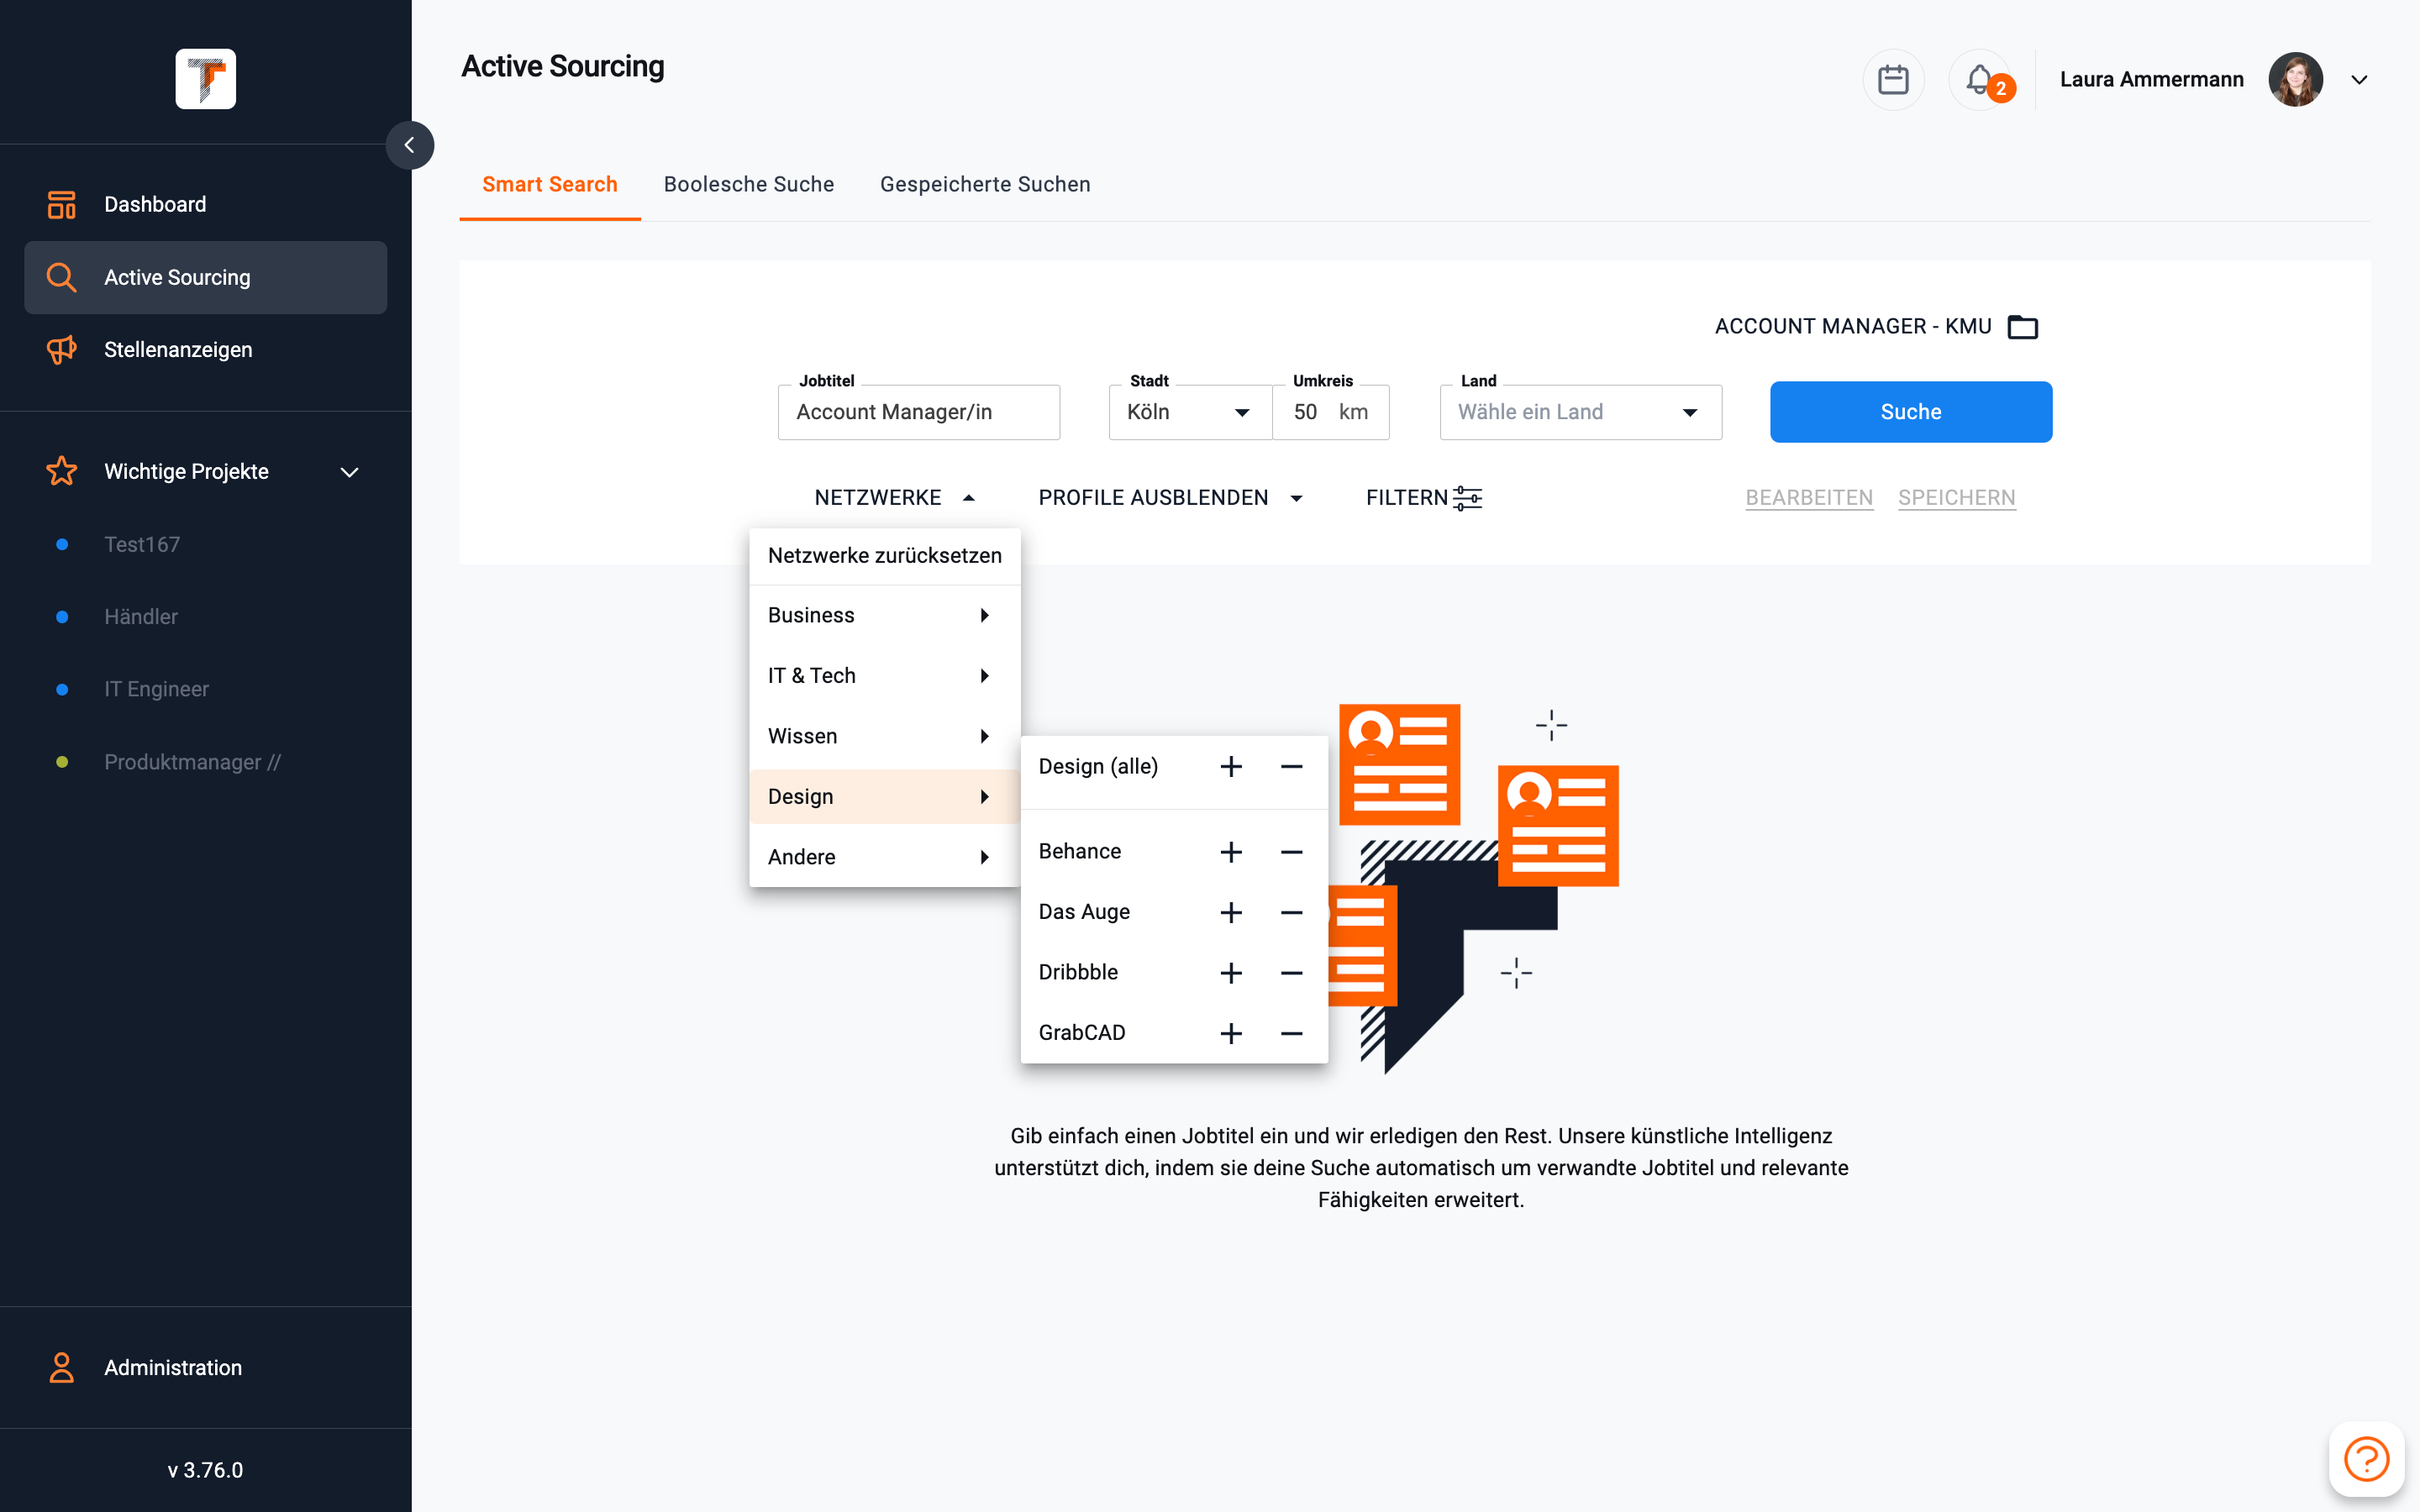Click the Laura Ammermann name
Screen dimensions: 2420x1512
pos(2151,80)
